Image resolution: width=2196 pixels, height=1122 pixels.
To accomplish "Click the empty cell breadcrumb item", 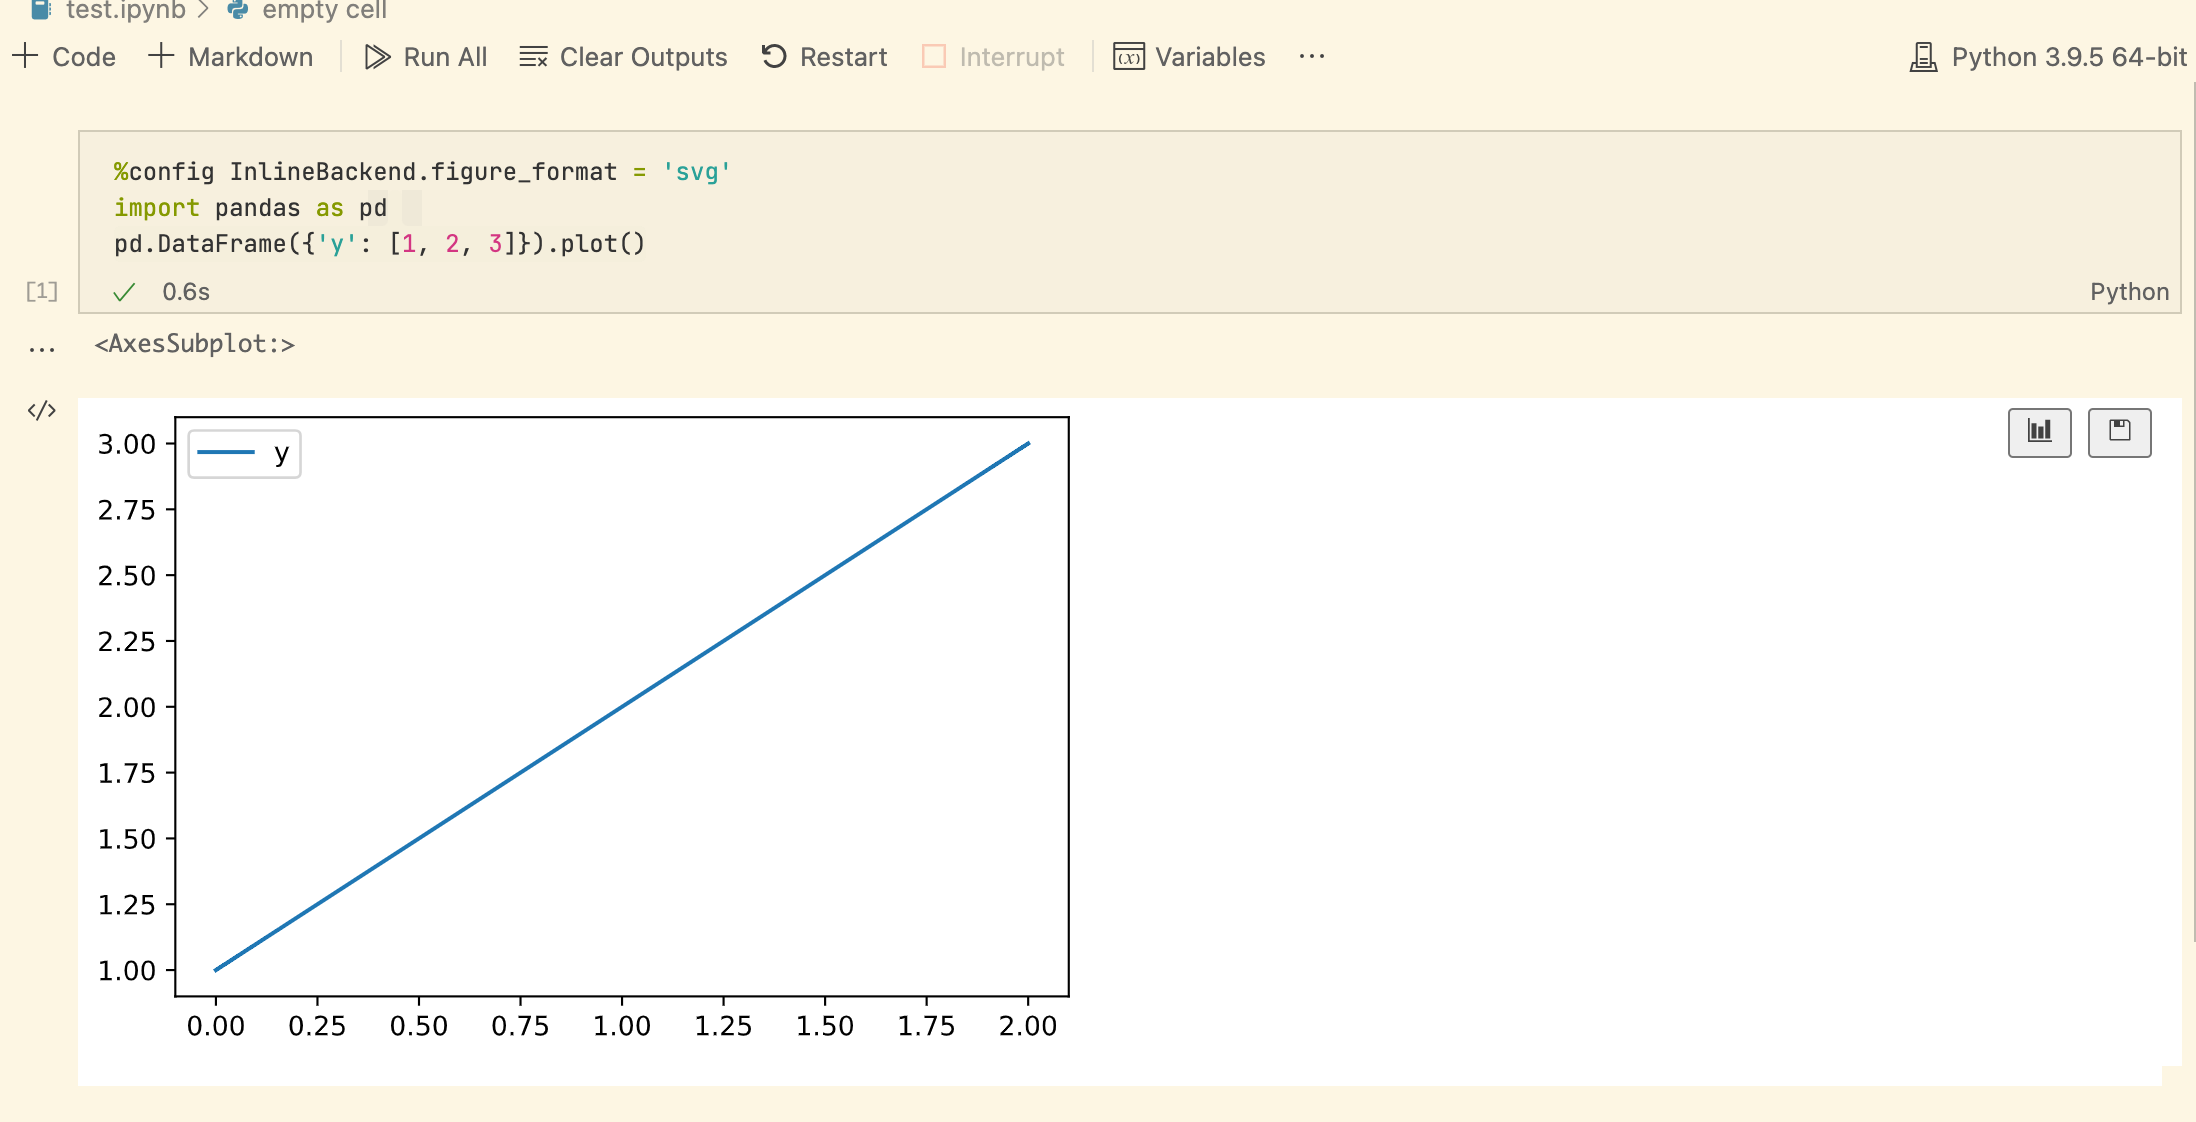I will 323,10.
